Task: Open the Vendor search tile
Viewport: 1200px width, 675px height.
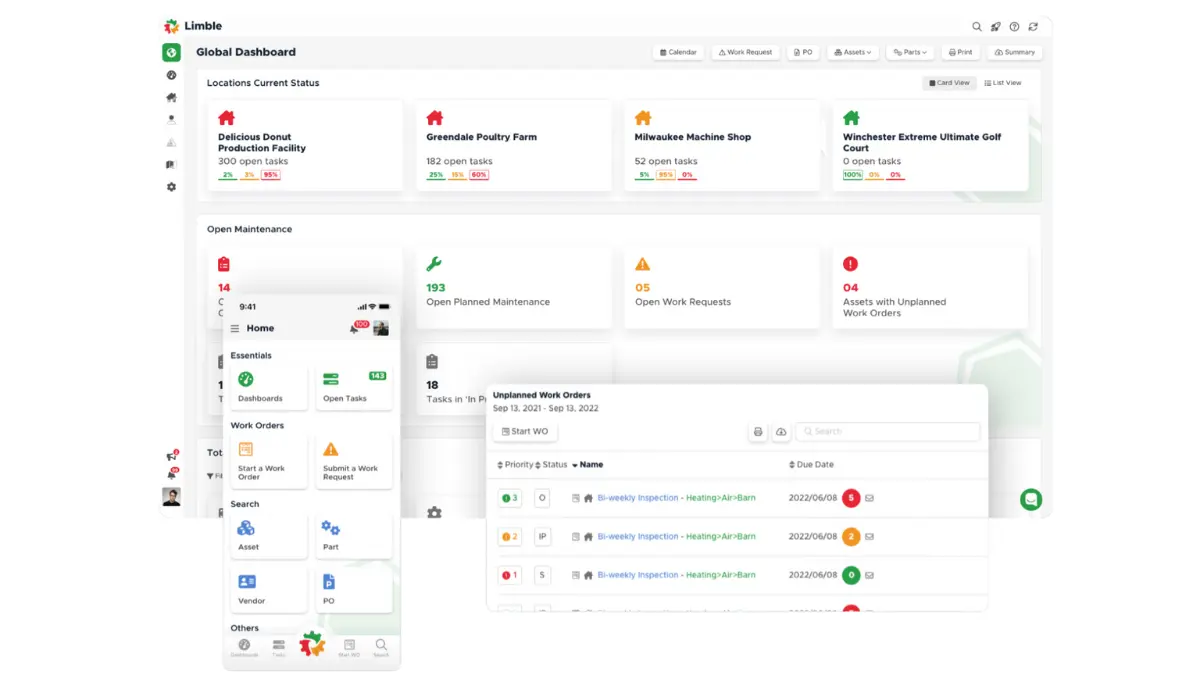Action: click(269, 590)
